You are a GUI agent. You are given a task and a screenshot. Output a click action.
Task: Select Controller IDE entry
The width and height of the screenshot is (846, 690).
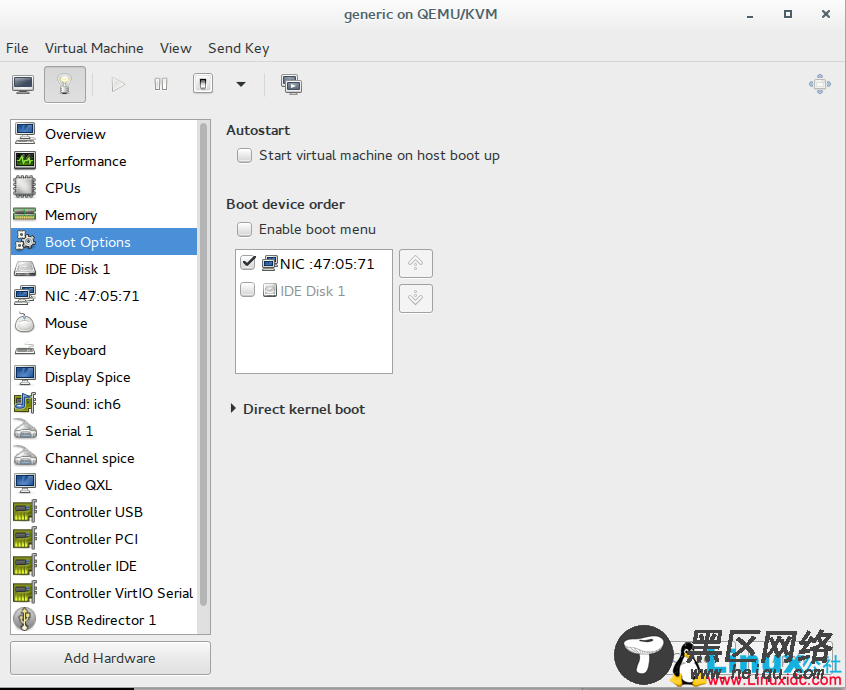click(x=104, y=565)
